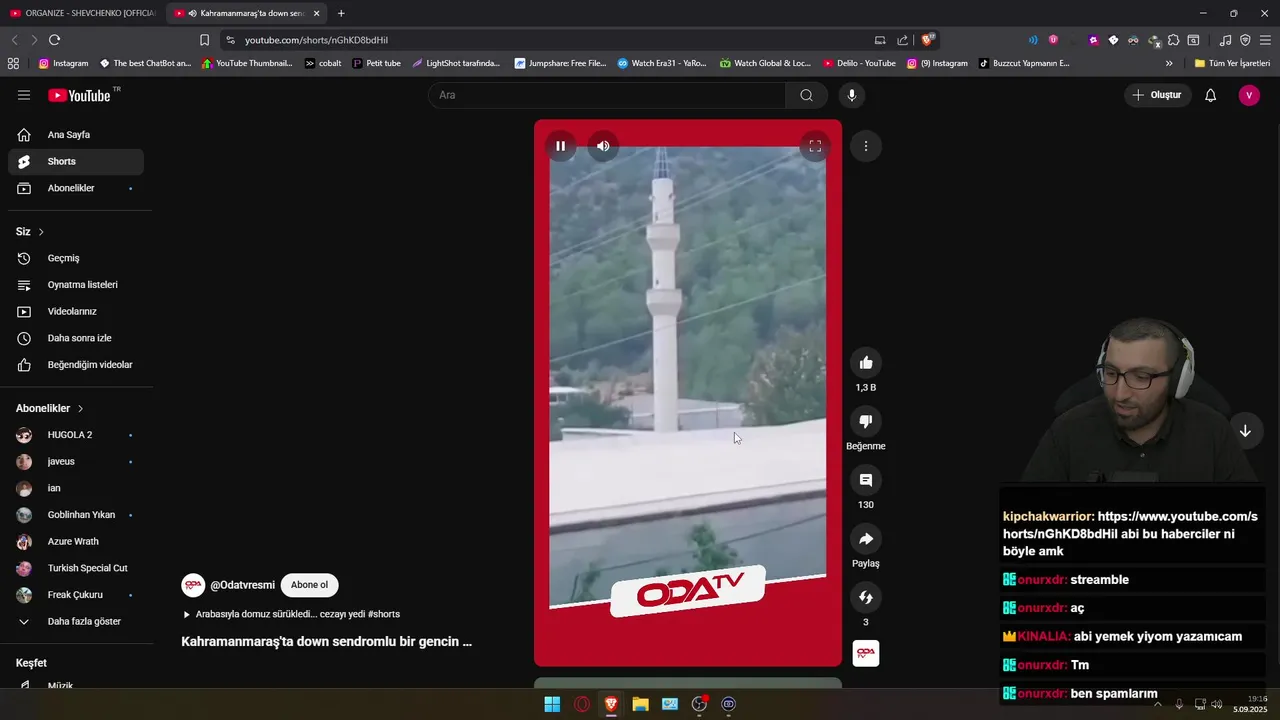
Task: Open the ian channel
Action: (x=76, y=488)
